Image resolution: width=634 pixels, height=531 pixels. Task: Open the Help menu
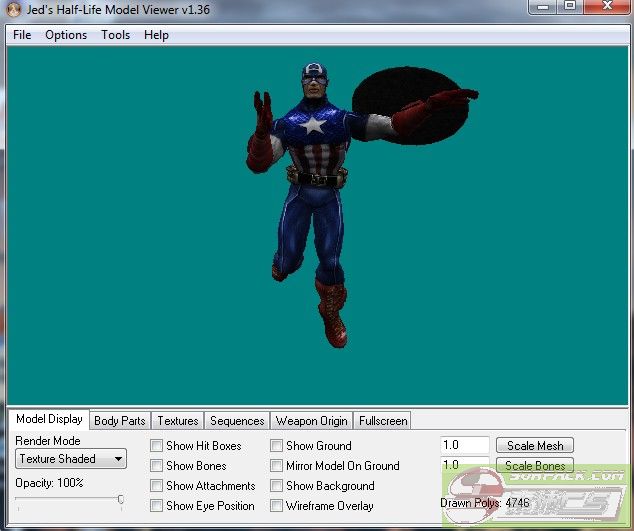tap(156, 35)
